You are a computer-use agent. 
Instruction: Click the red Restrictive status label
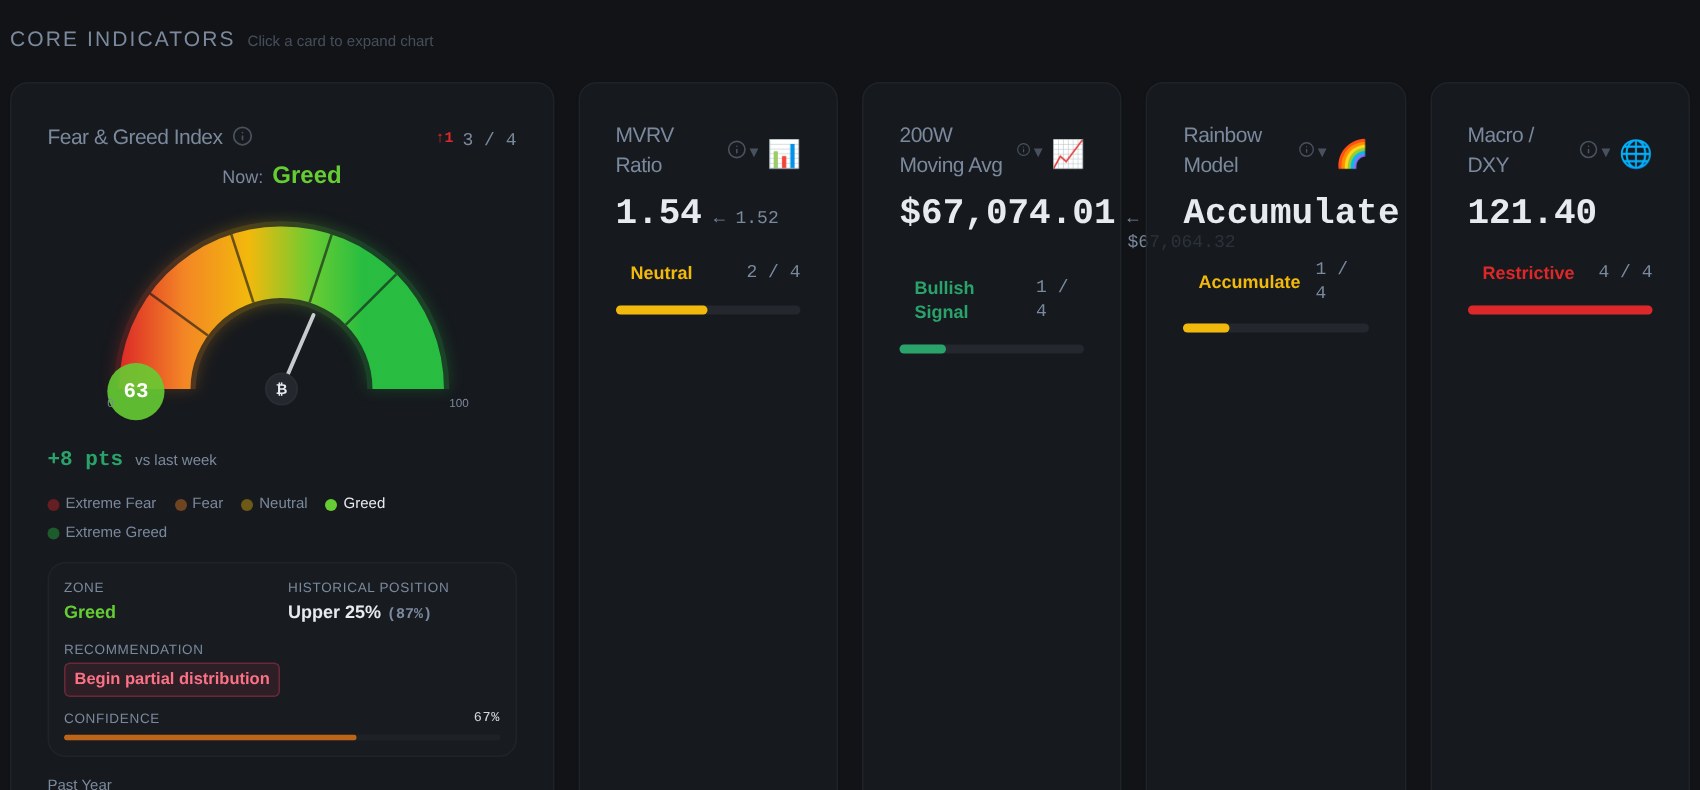coord(1528,273)
